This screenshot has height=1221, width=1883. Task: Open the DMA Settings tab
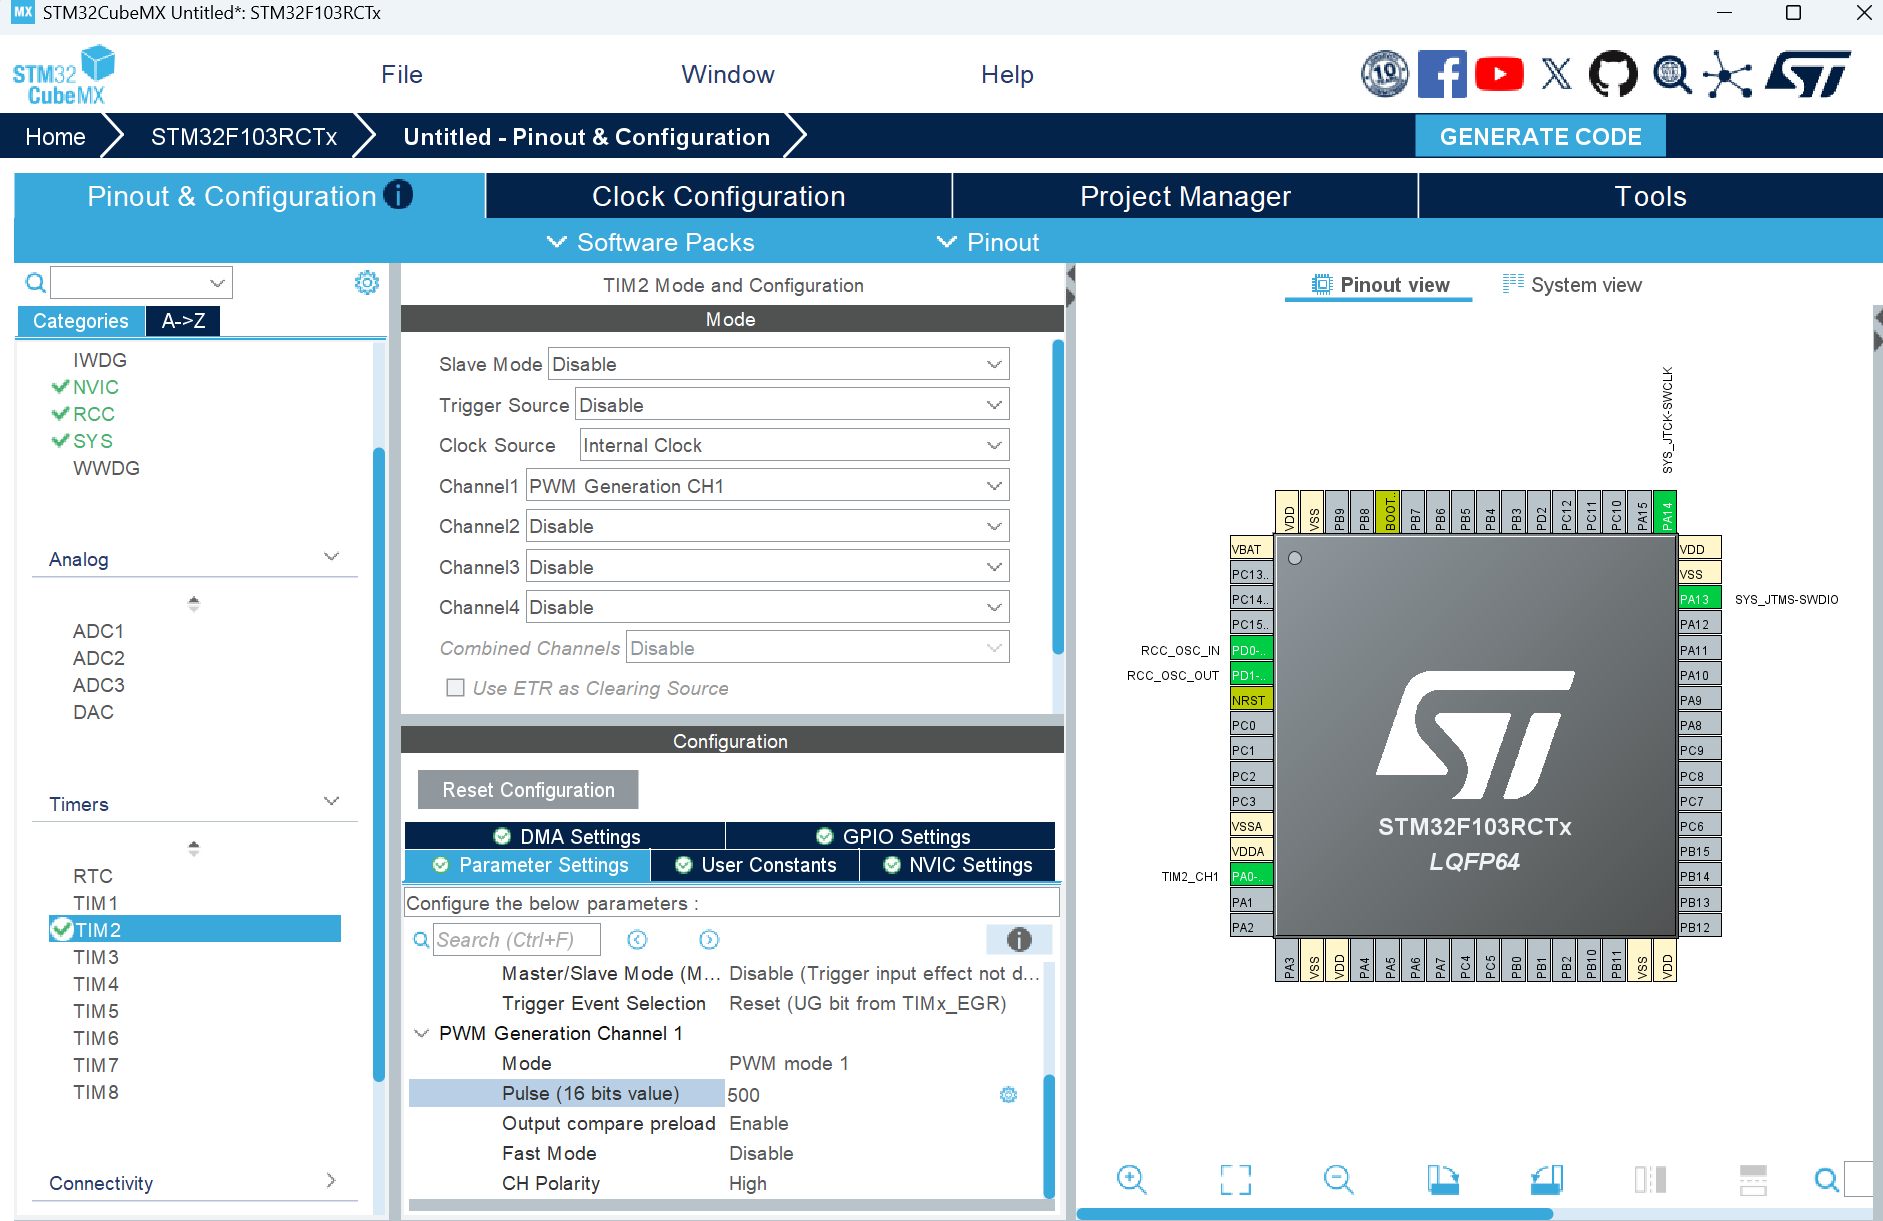(x=566, y=836)
